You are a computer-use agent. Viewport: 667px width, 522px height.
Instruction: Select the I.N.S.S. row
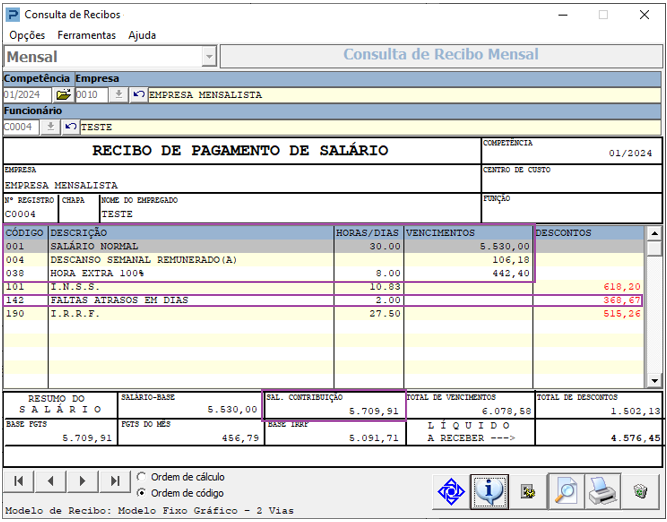coord(323,287)
